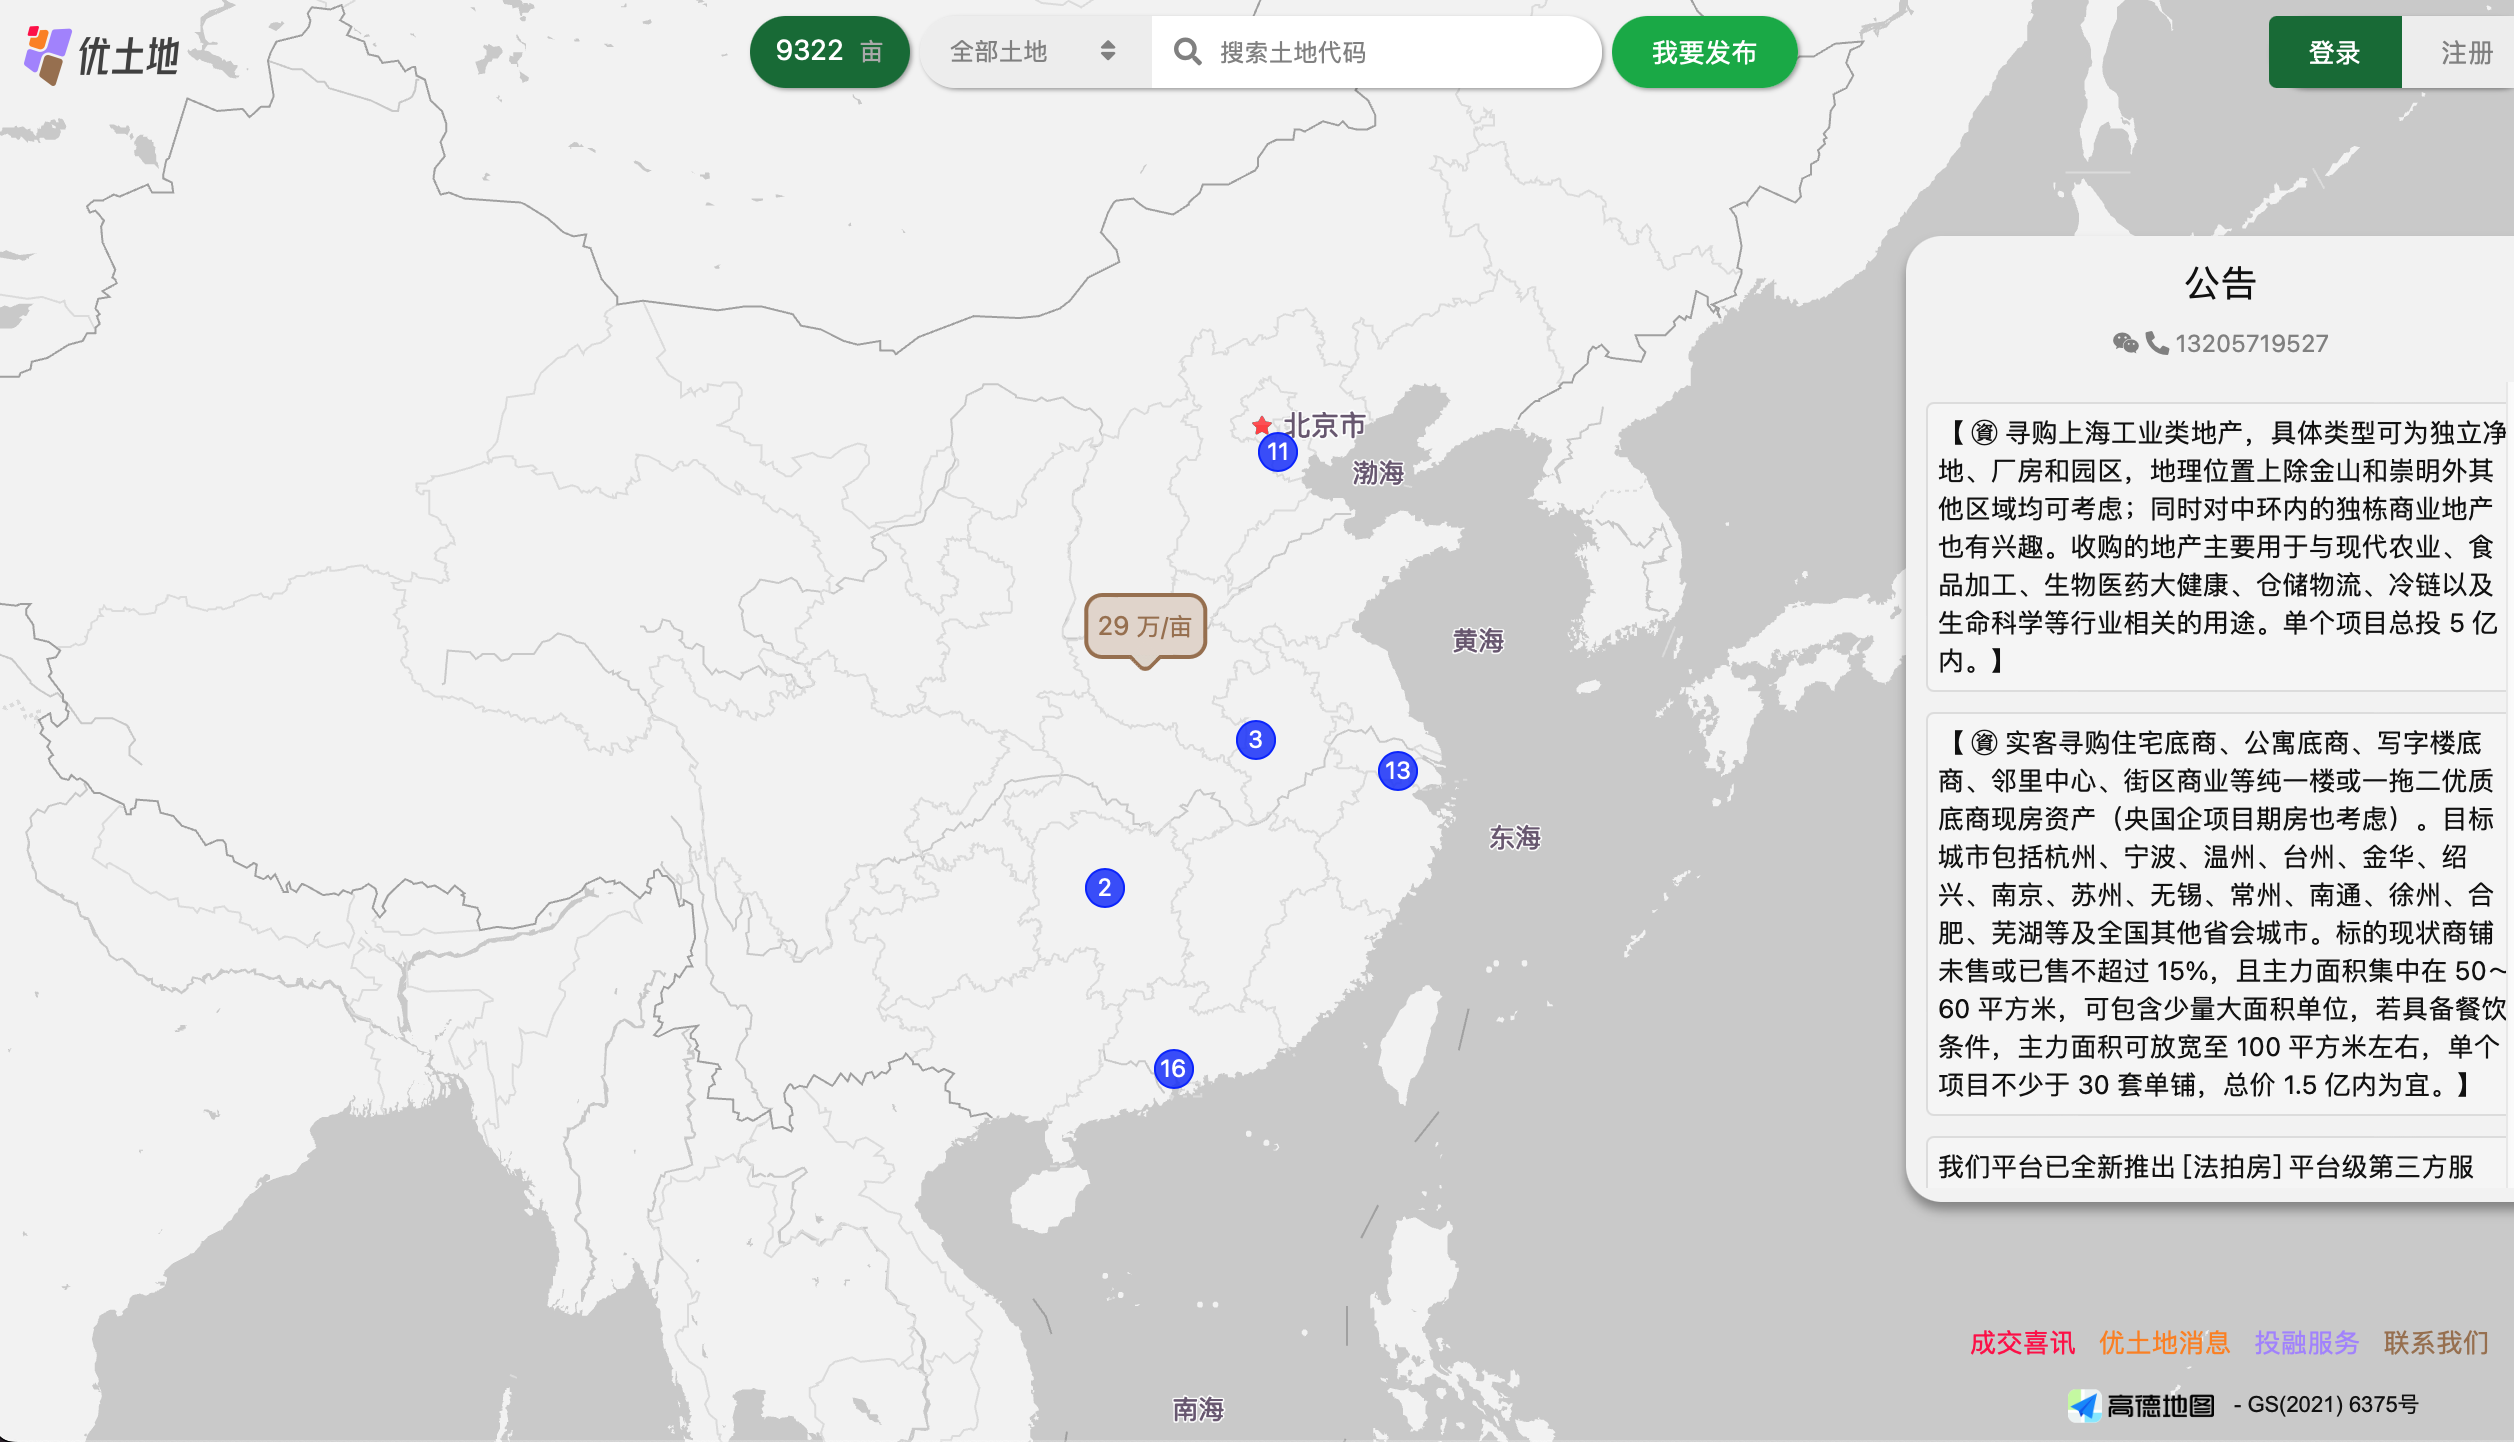2514x1442 pixels.
Task: Open map cluster marker 2
Action: tap(1104, 888)
